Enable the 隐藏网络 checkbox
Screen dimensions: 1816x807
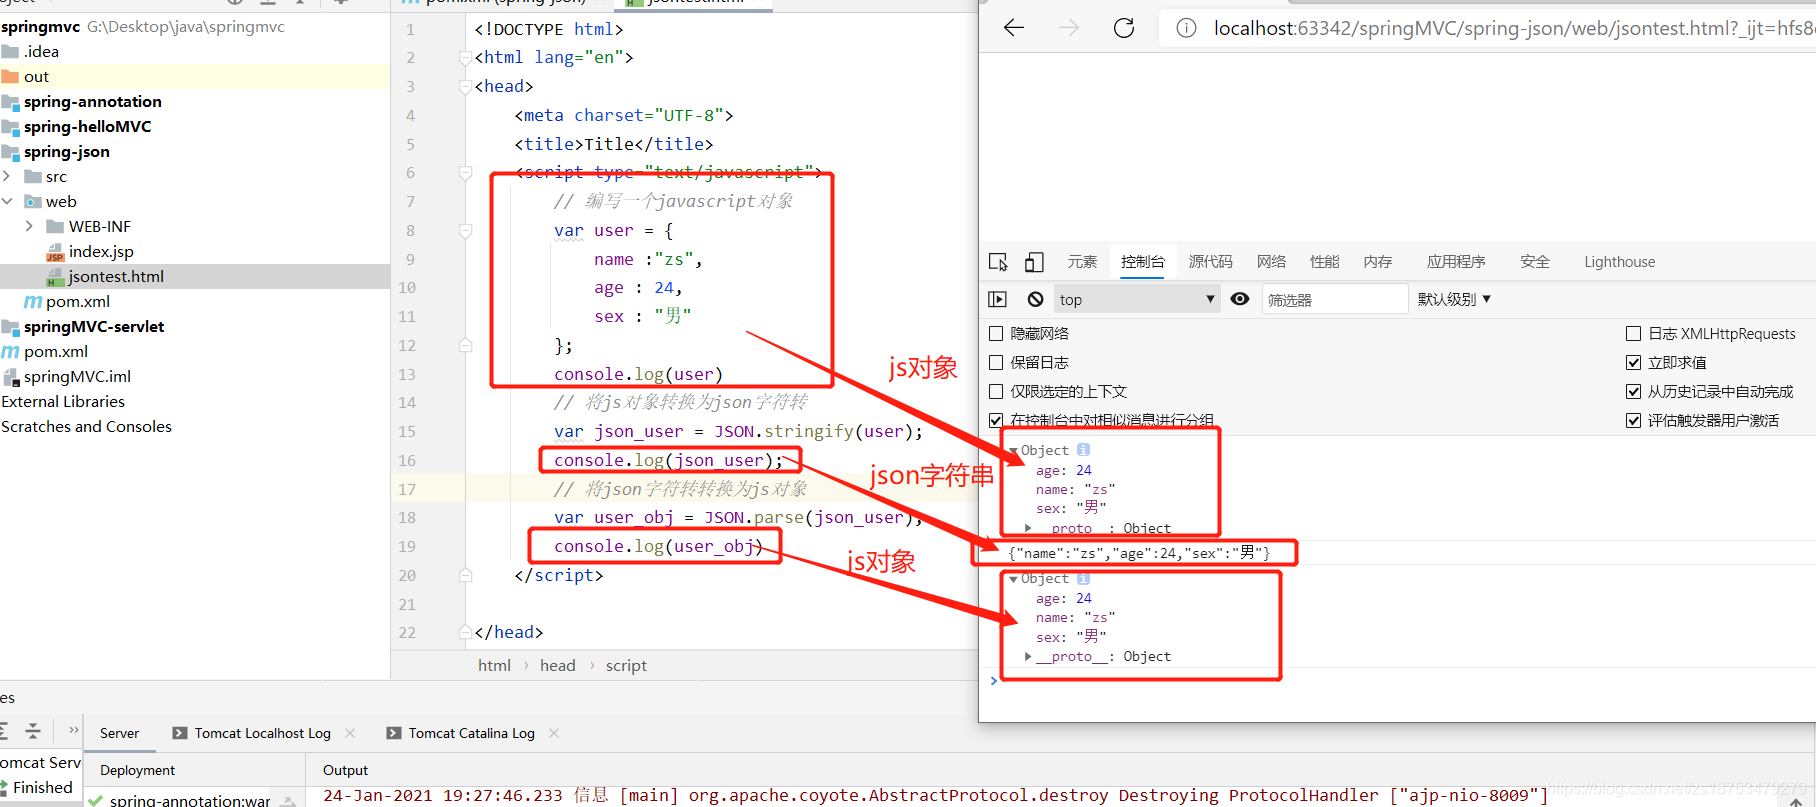pos(996,333)
